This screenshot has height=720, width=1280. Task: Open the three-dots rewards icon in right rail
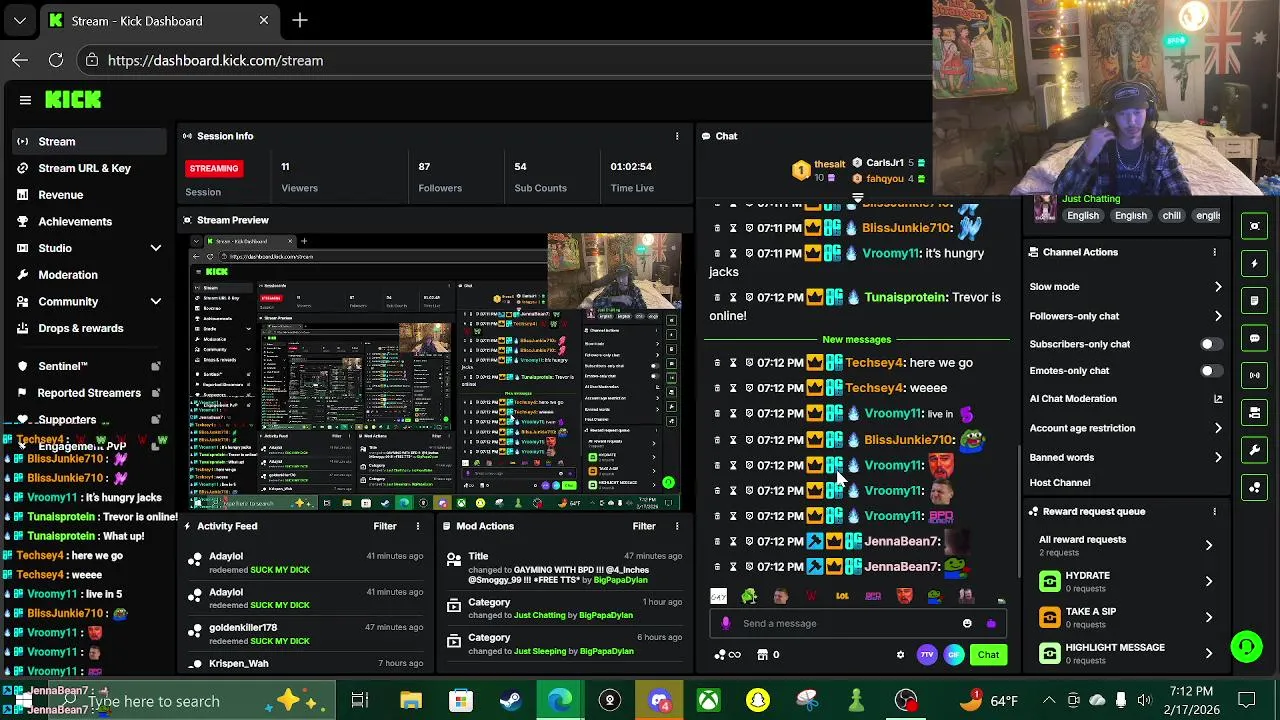pos(1255,488)
